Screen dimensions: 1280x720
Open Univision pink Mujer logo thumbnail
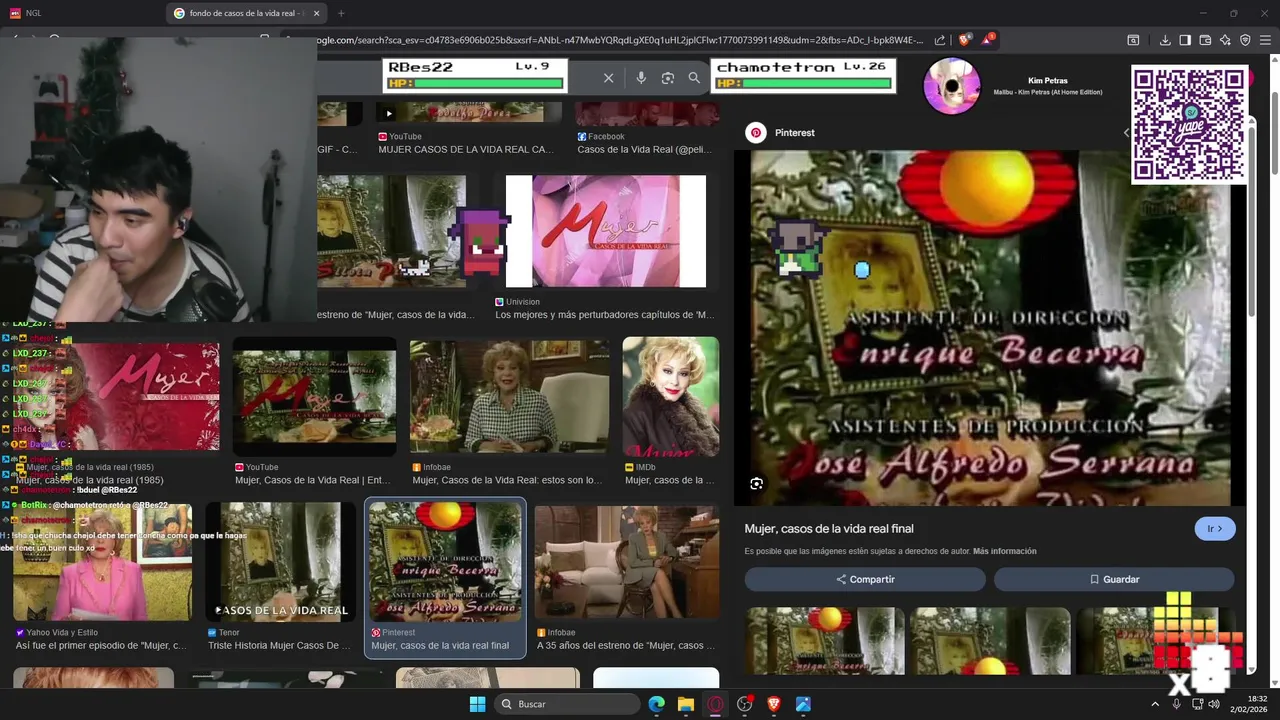[606, 231]
